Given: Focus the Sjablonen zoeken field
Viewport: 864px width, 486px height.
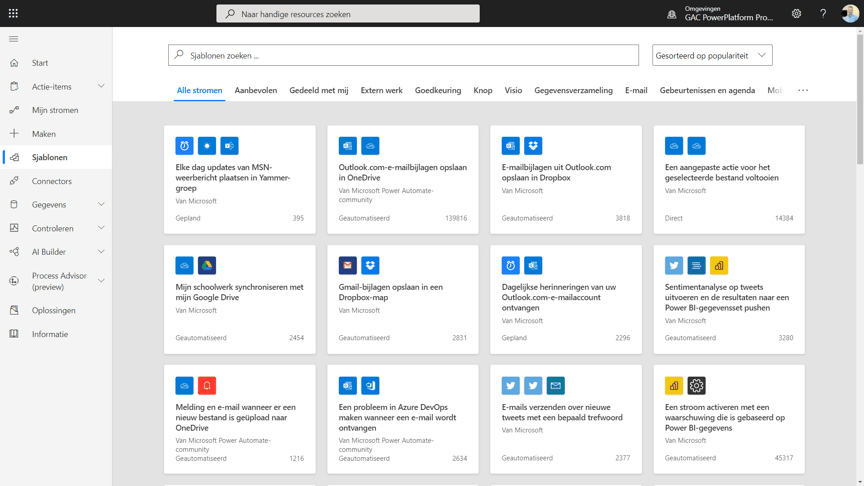Looking at the screenshot, I should pyautogui.click(x=403, y=55).
